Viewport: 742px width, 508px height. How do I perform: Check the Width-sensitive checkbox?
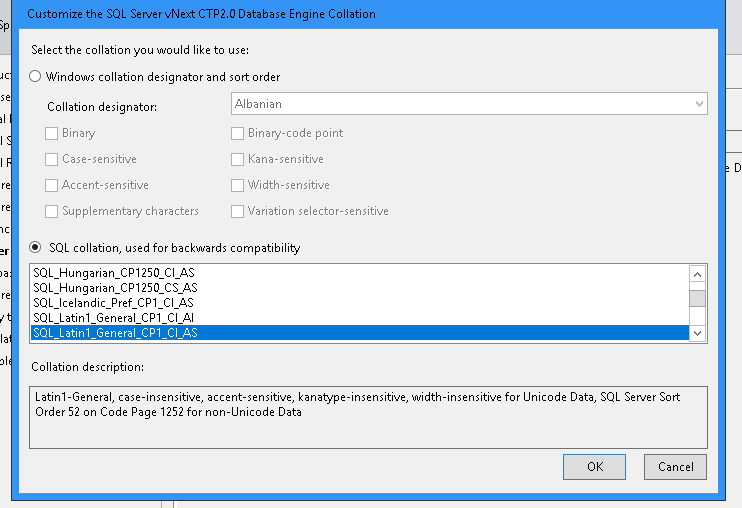click(x=237, y=185)
